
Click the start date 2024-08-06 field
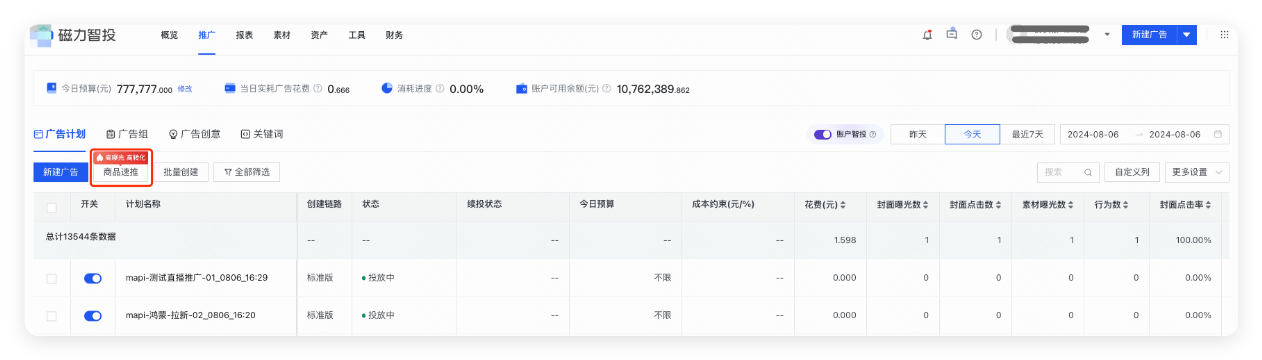1093,134
